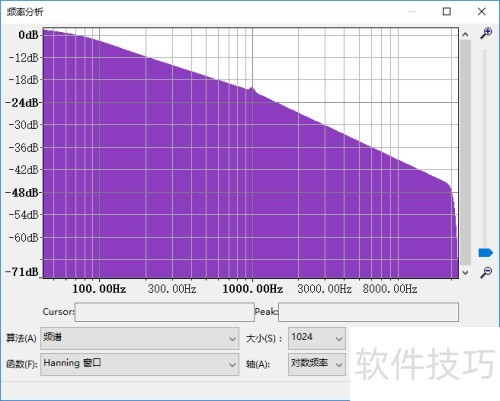Click the -71dB axis label
The width and height of the screenshot is (500, 401).
pos(23,272)
